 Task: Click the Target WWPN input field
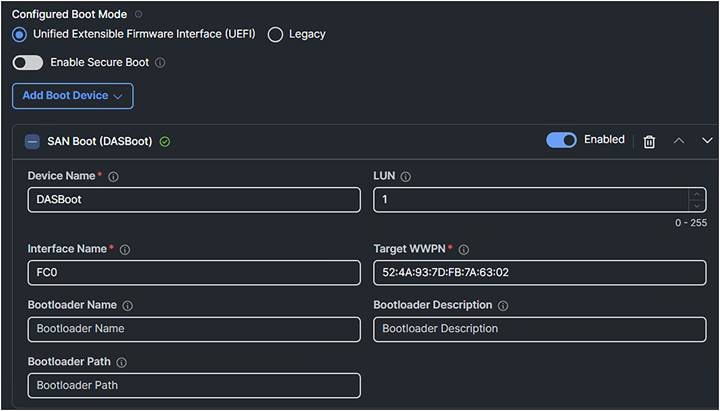coord(539,273)
